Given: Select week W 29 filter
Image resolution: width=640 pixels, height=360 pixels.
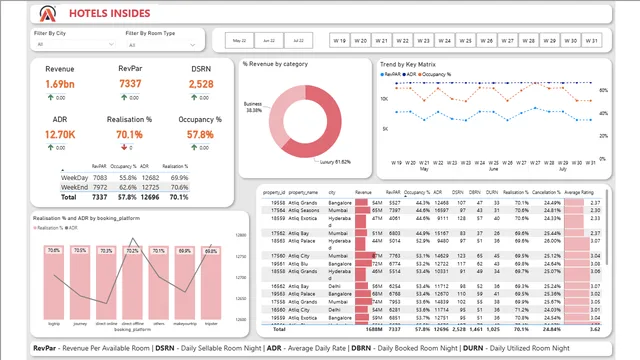Looking at the screenshot, I should (x=549, y=40).
